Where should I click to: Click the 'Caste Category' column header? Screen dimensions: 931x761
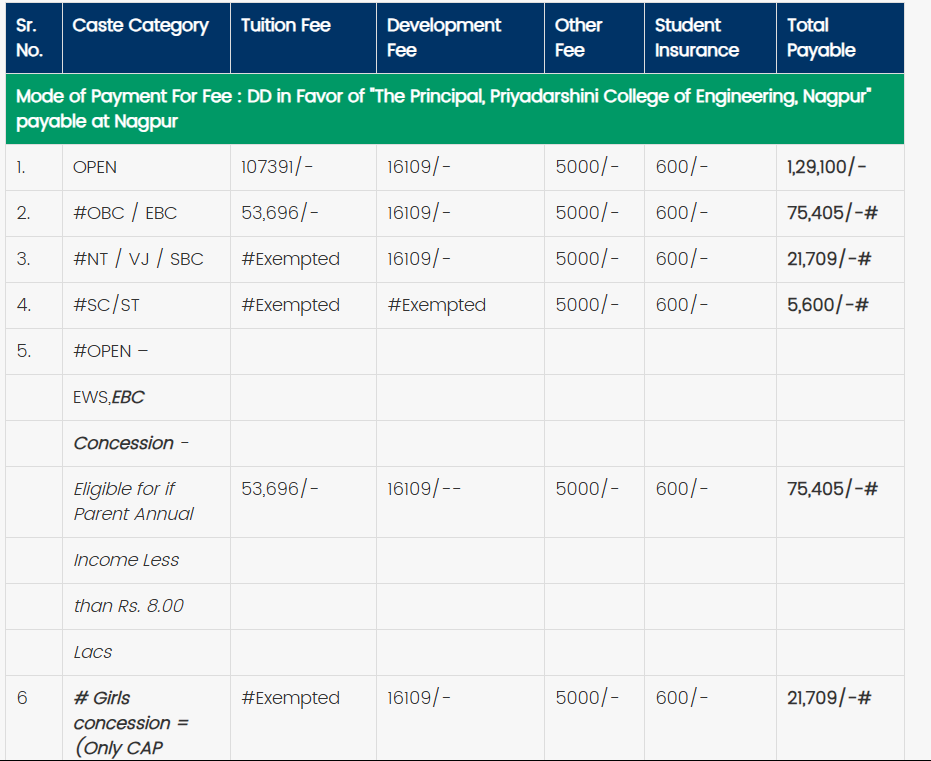click(x=146, y=38)
